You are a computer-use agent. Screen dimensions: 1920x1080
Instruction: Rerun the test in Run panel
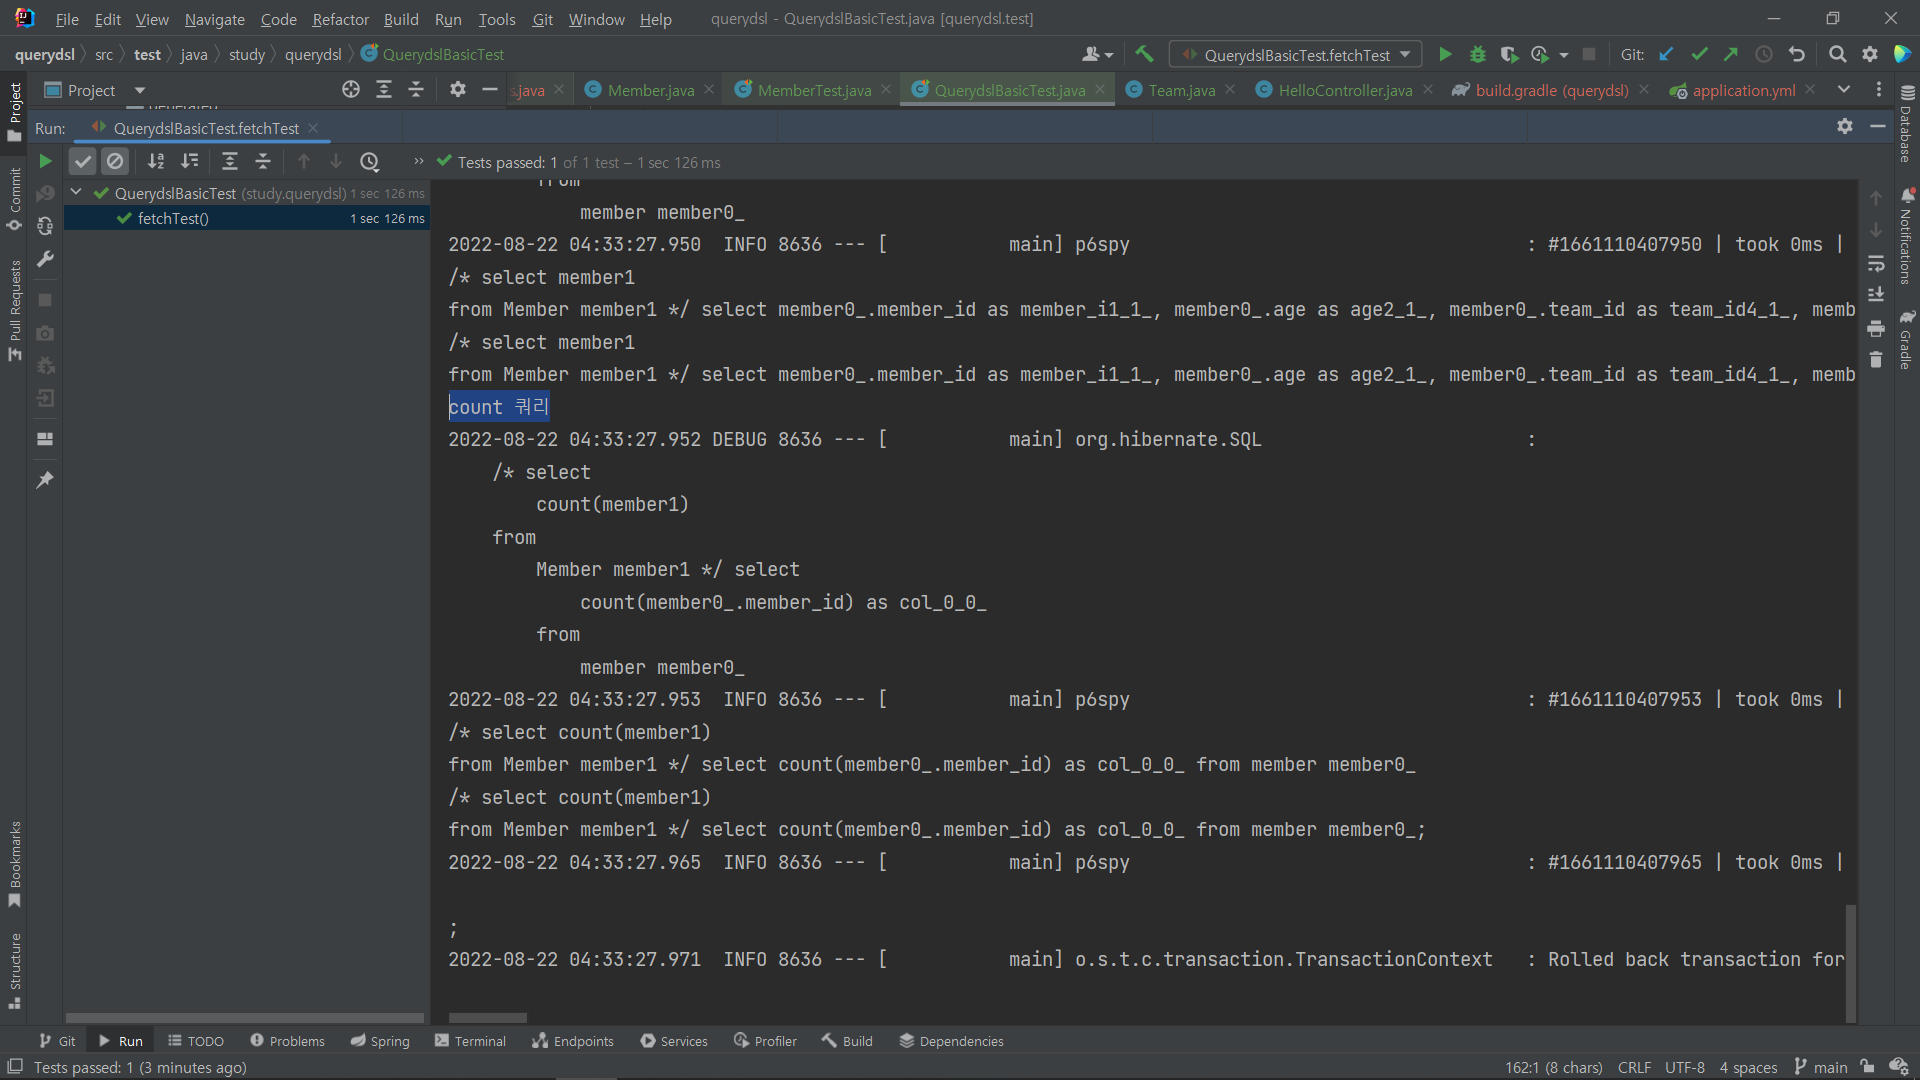tap(45, 161)
